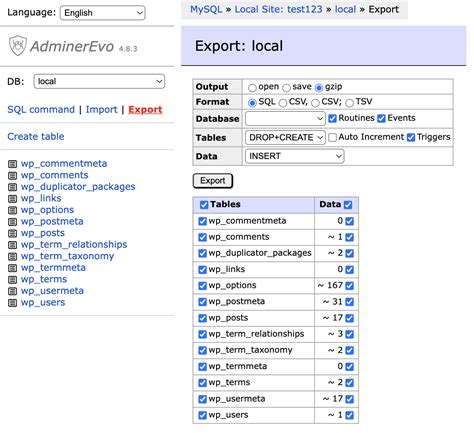
Task: Toggle the Events checkbox
Action: tap(381, 118)
